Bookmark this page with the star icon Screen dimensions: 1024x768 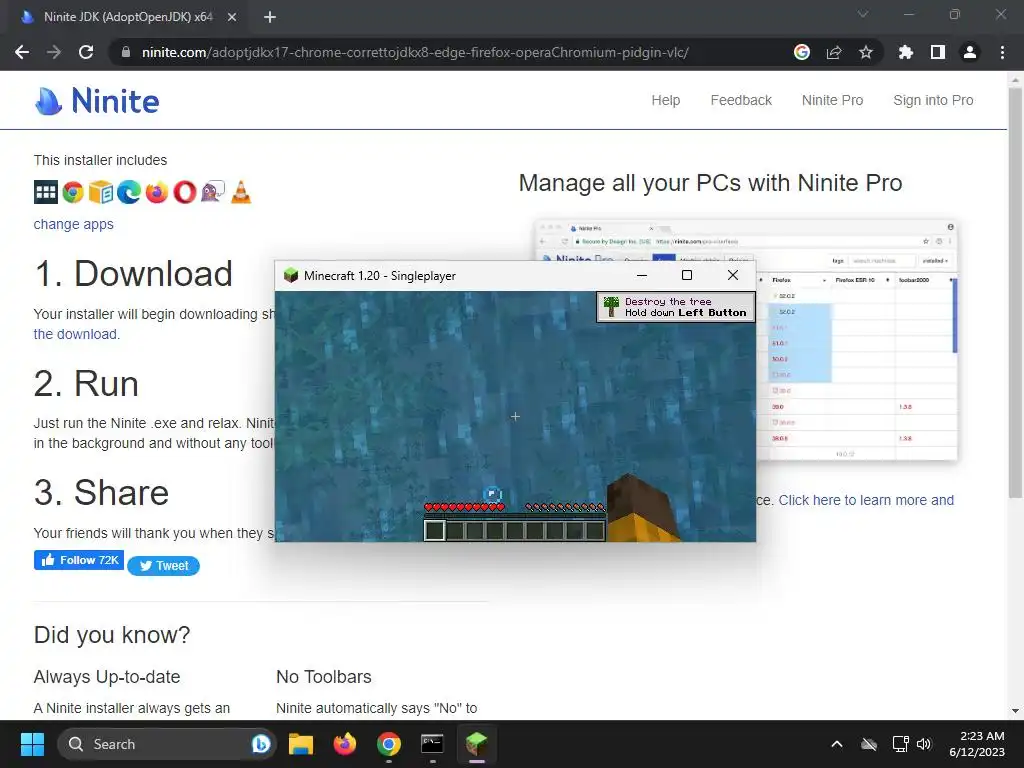pos(866,52)
